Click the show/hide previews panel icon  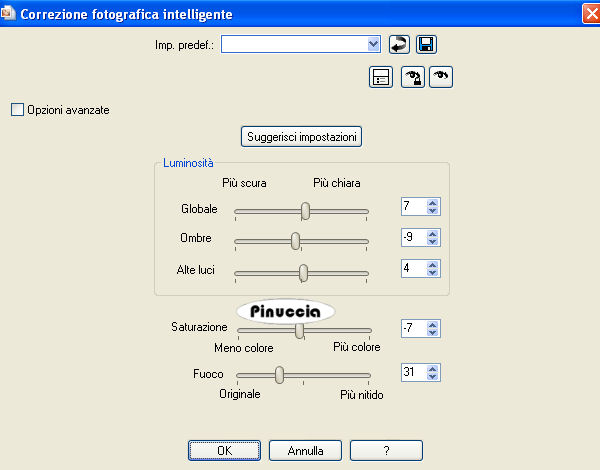[380, 77]
